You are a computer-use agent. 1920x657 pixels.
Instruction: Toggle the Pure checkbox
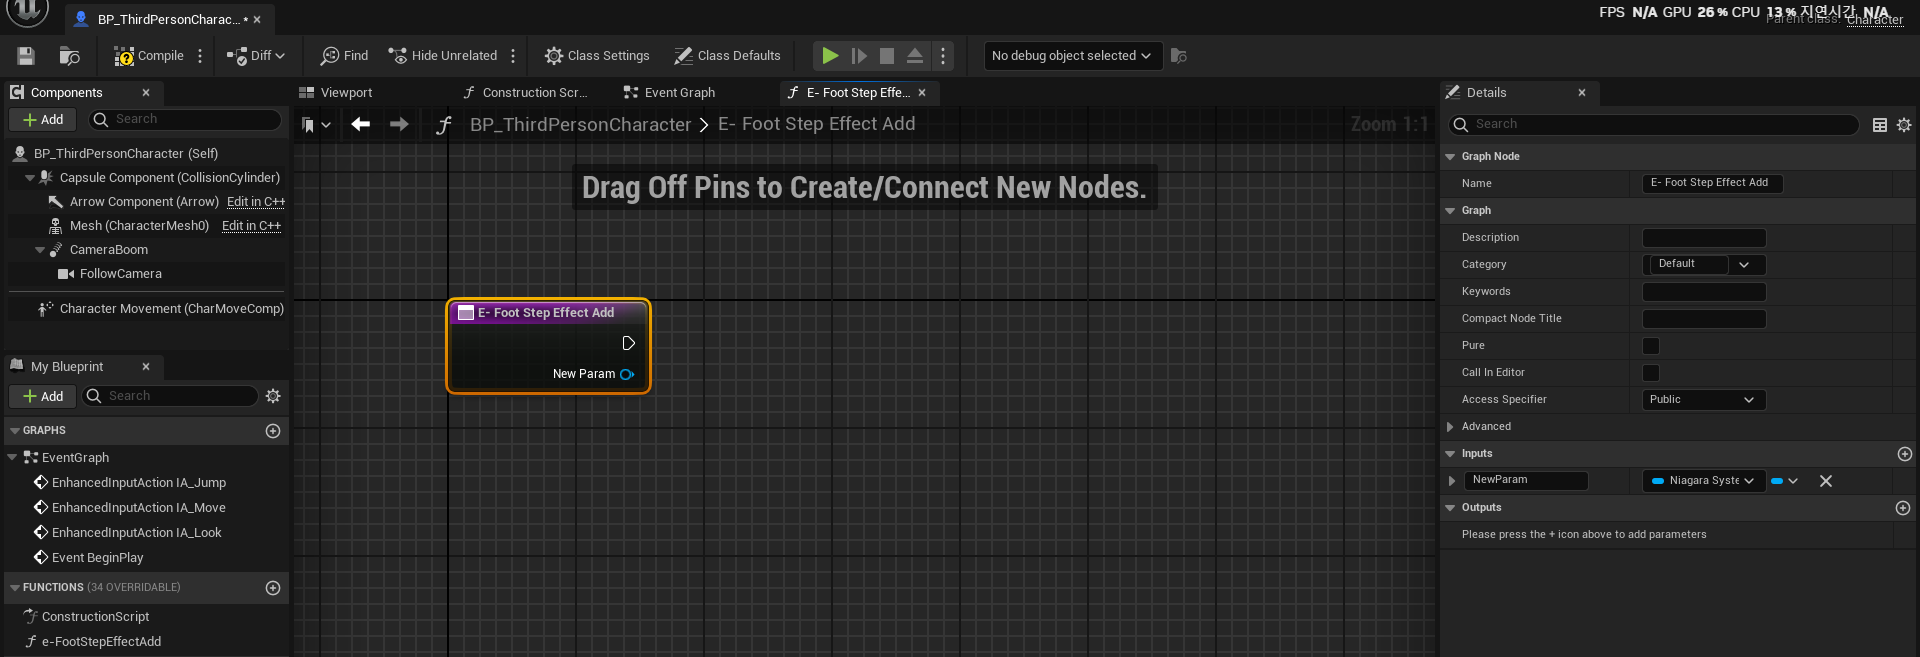click(1651, 346)
